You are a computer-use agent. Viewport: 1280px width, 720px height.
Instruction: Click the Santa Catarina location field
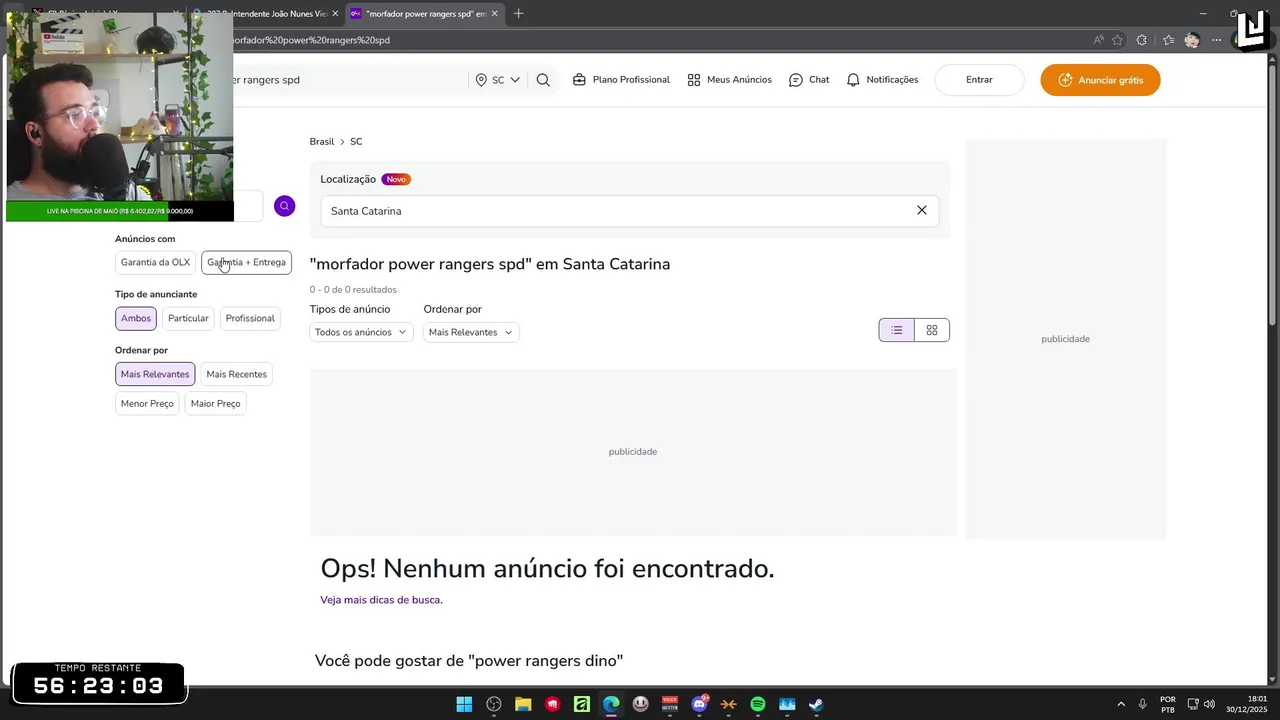point(629,211)
